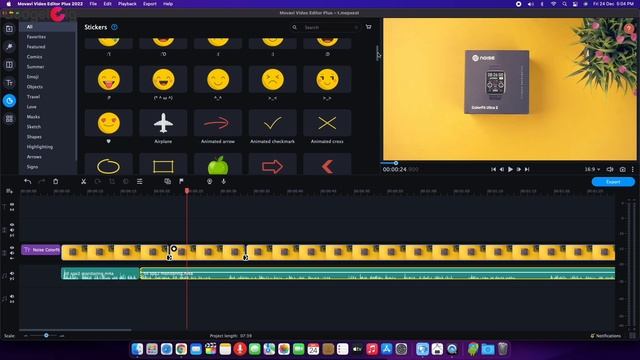Click the redo arrow in timeline toolbar
This screenshot has width=640, height=360.
click(42, 181)
